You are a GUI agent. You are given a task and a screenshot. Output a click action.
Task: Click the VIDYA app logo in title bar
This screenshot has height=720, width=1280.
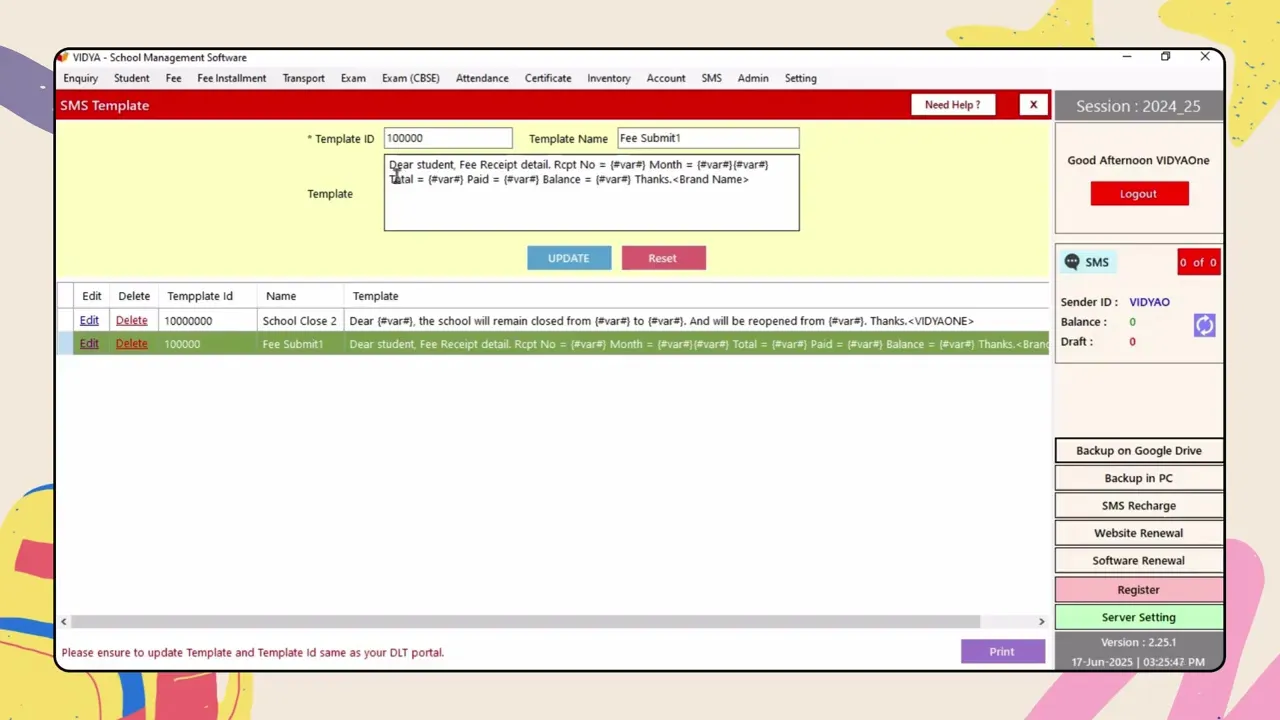64,57
